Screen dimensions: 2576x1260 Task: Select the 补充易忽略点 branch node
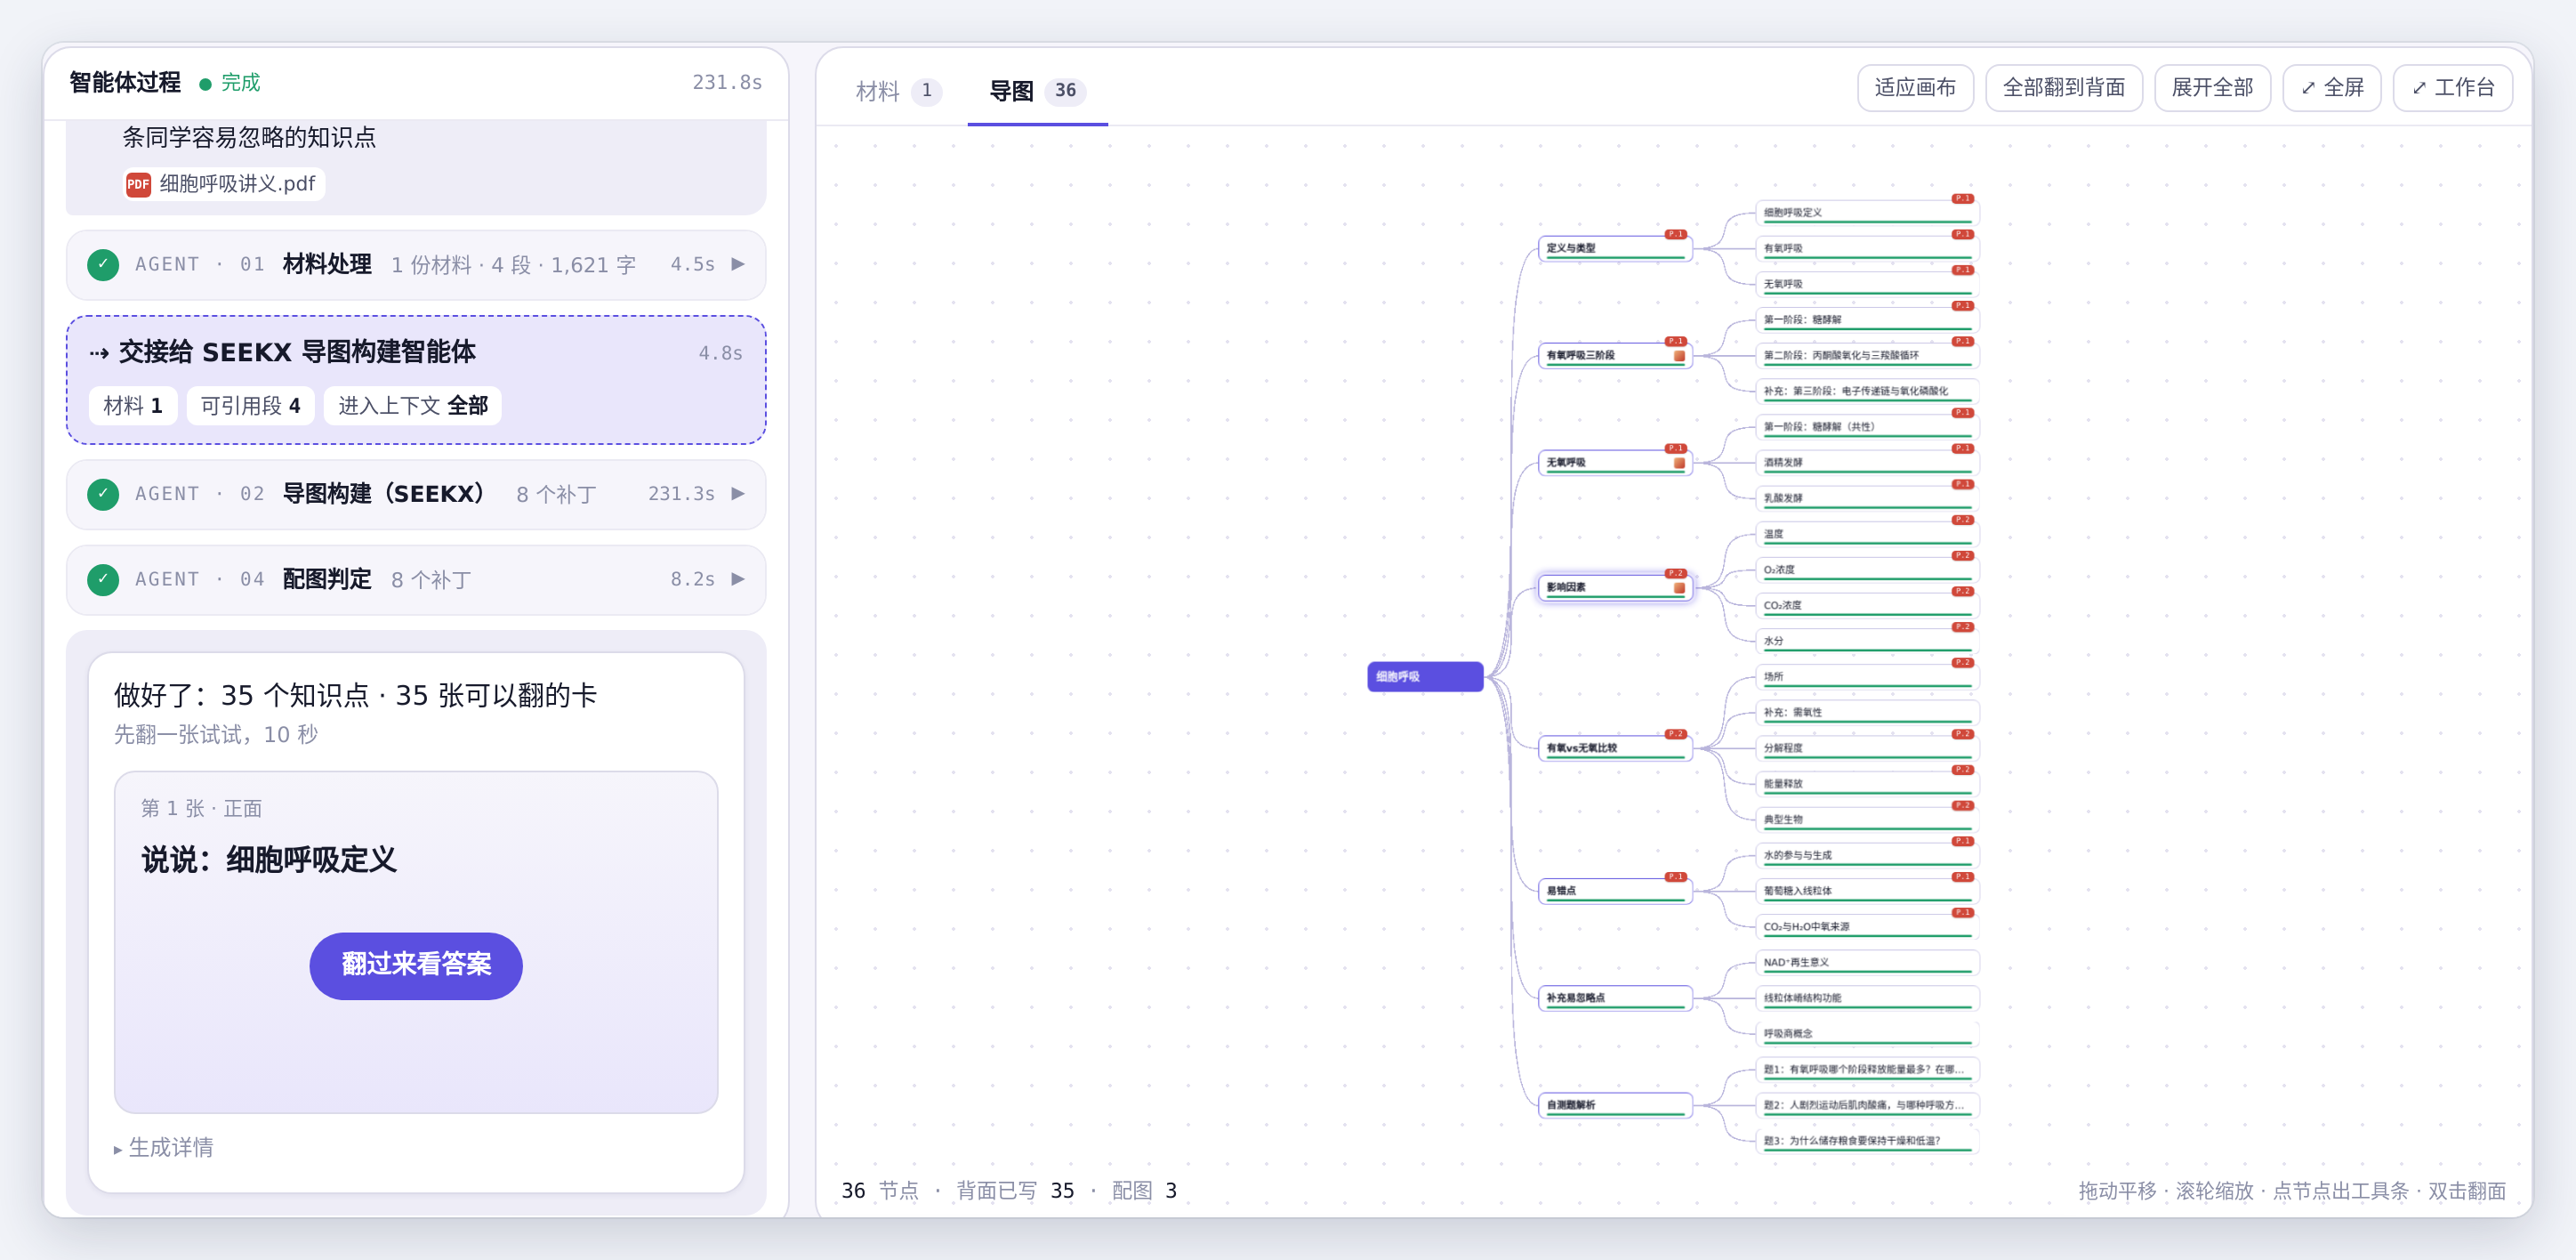click(1614, 998)
